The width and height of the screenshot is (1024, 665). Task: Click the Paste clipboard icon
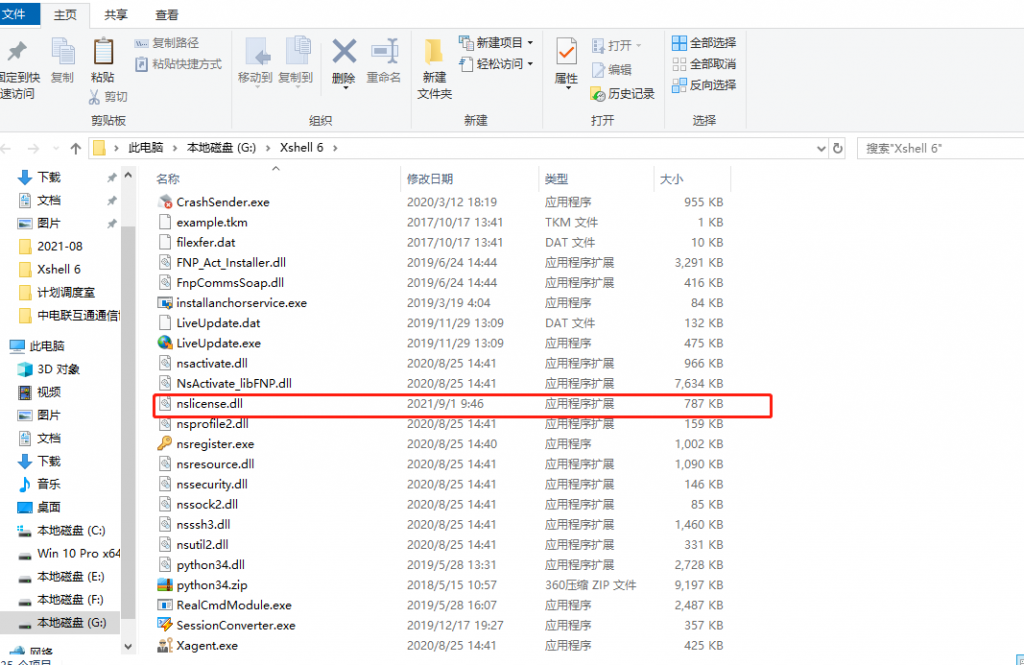(x=103, y=52)
